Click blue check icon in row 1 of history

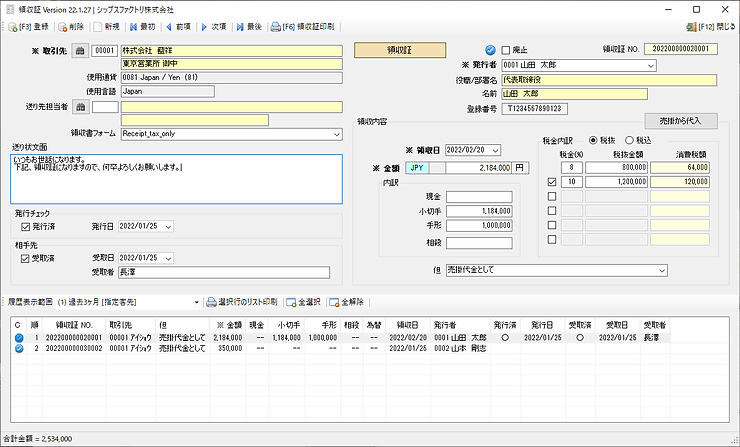click(x=19, y=337)
